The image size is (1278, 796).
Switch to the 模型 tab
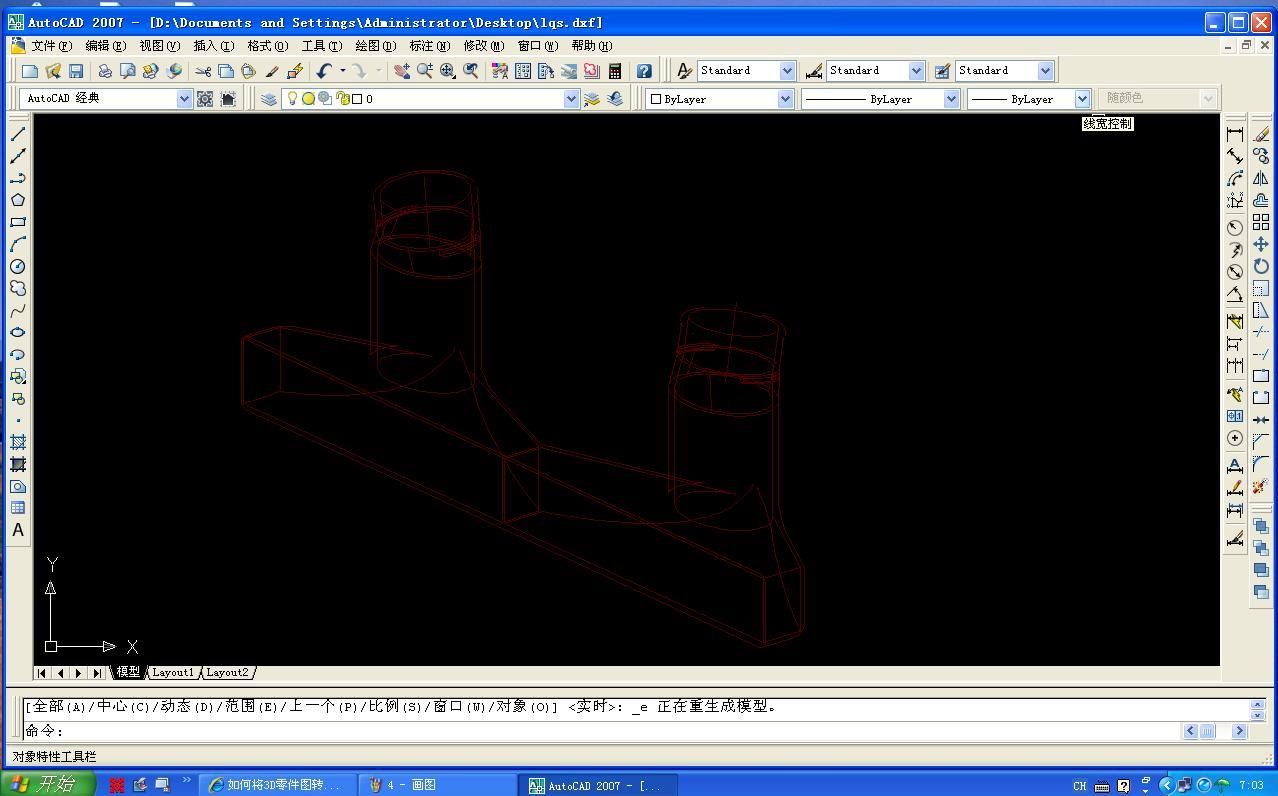coord(128,672)
